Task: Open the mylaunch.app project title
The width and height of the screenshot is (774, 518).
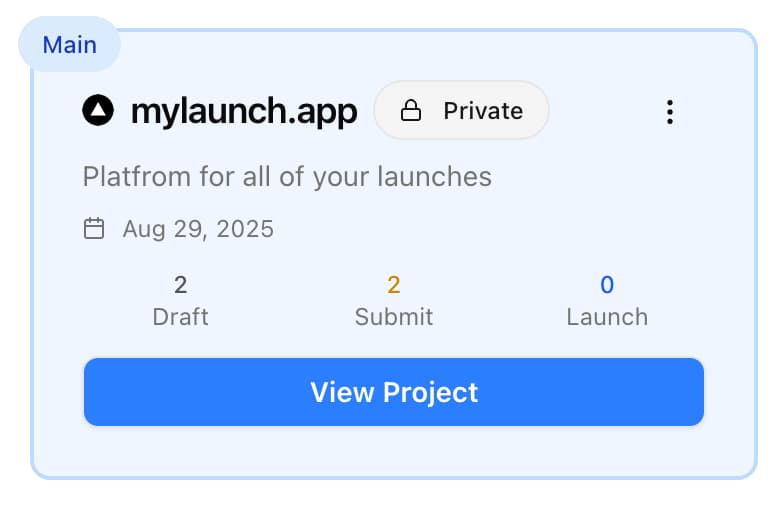Action: (243, 111)
